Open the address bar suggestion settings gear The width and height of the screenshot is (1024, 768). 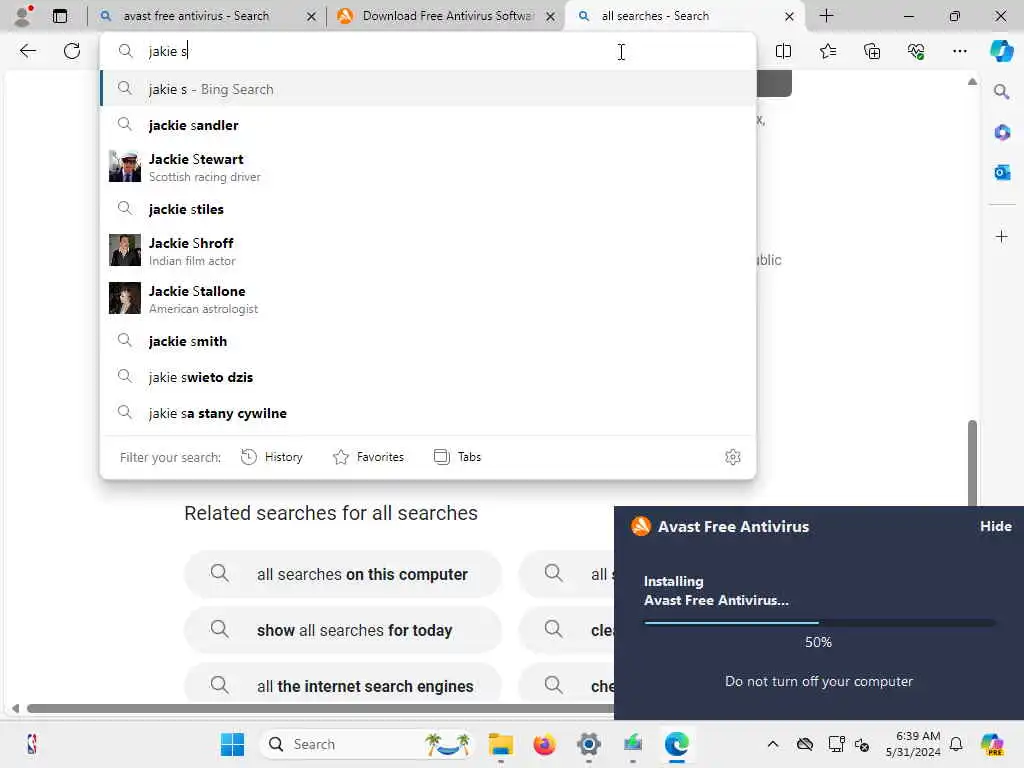[732, 457]
